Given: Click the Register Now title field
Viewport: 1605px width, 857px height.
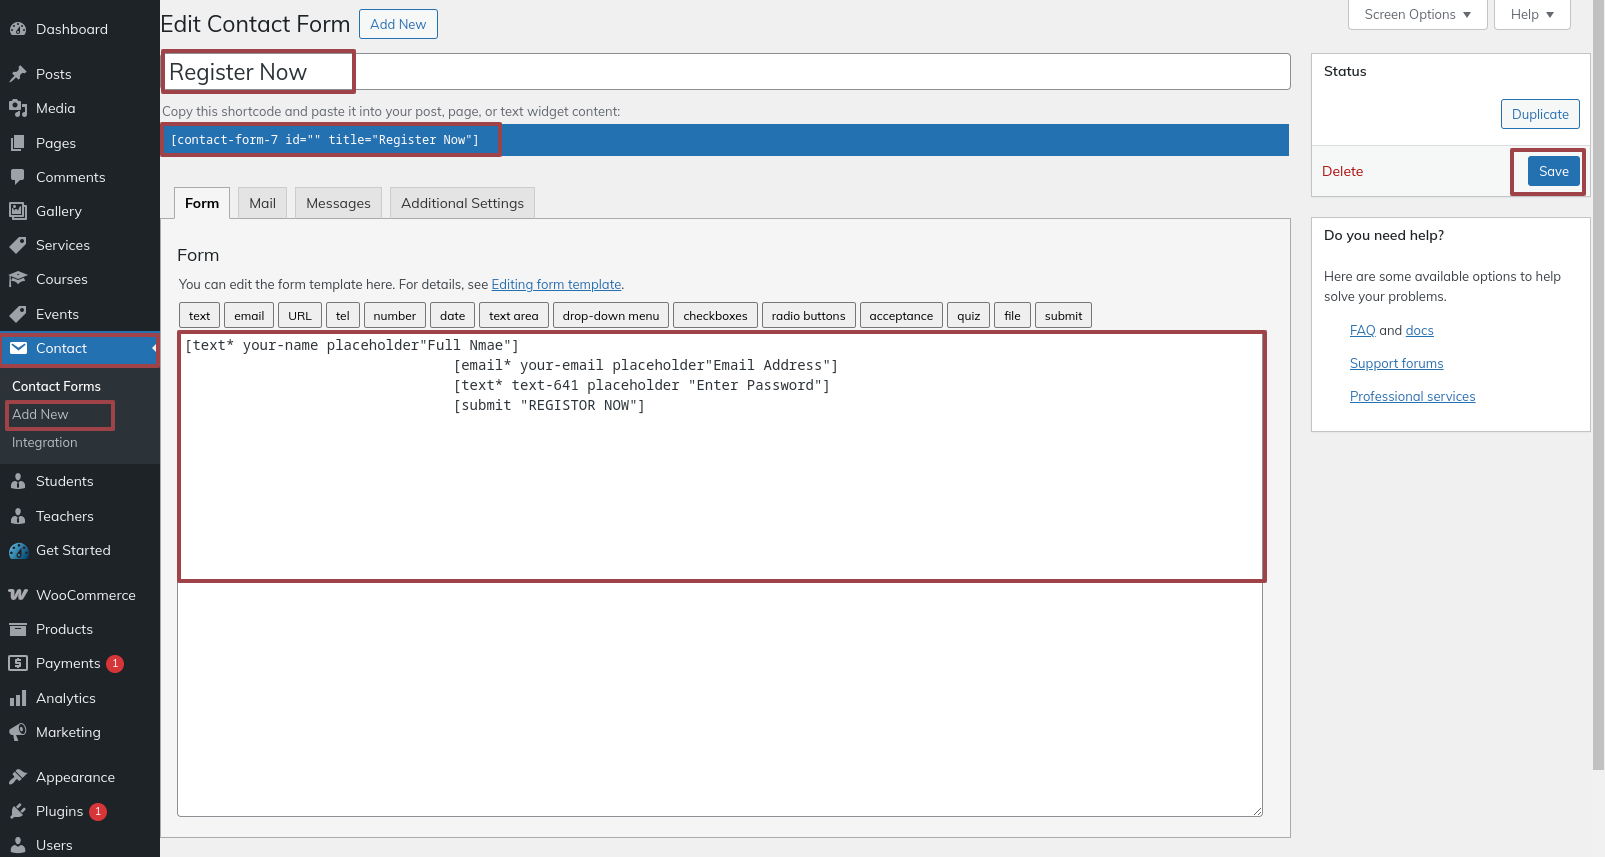Looking at the screenshot, I should pos(726,72).
